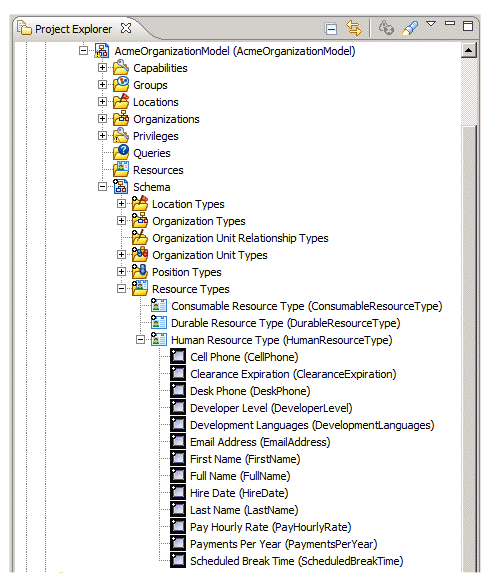Click the Schema icon

[120, 186]
